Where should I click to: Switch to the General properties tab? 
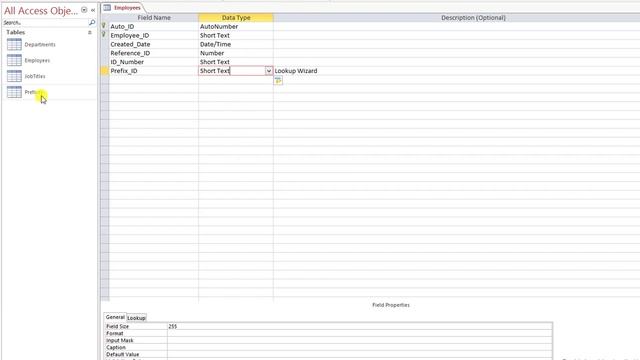tap(115, 317)
